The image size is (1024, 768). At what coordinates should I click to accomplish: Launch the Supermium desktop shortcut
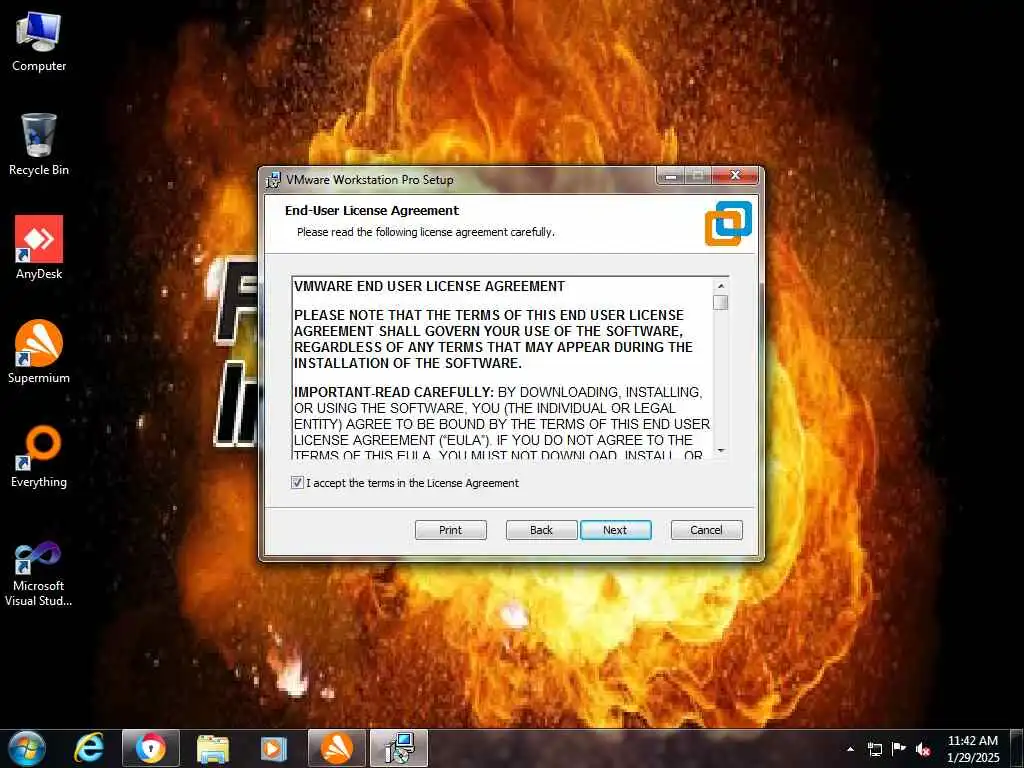tap(39, 352)
